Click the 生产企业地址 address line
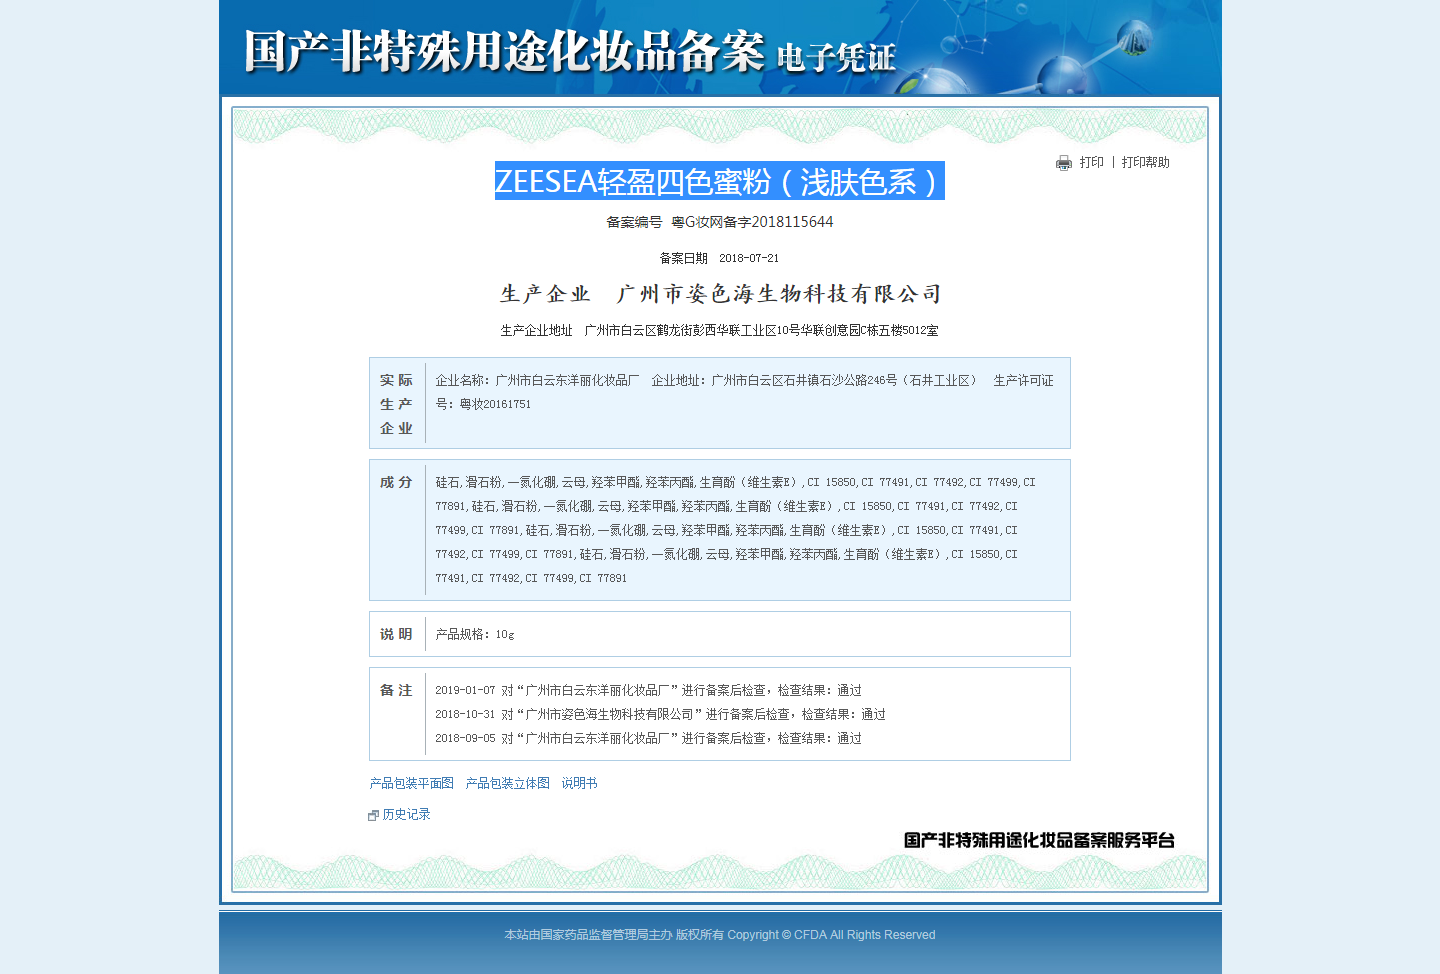Viewport: 1440px width, 974px height. coord(719,330)
